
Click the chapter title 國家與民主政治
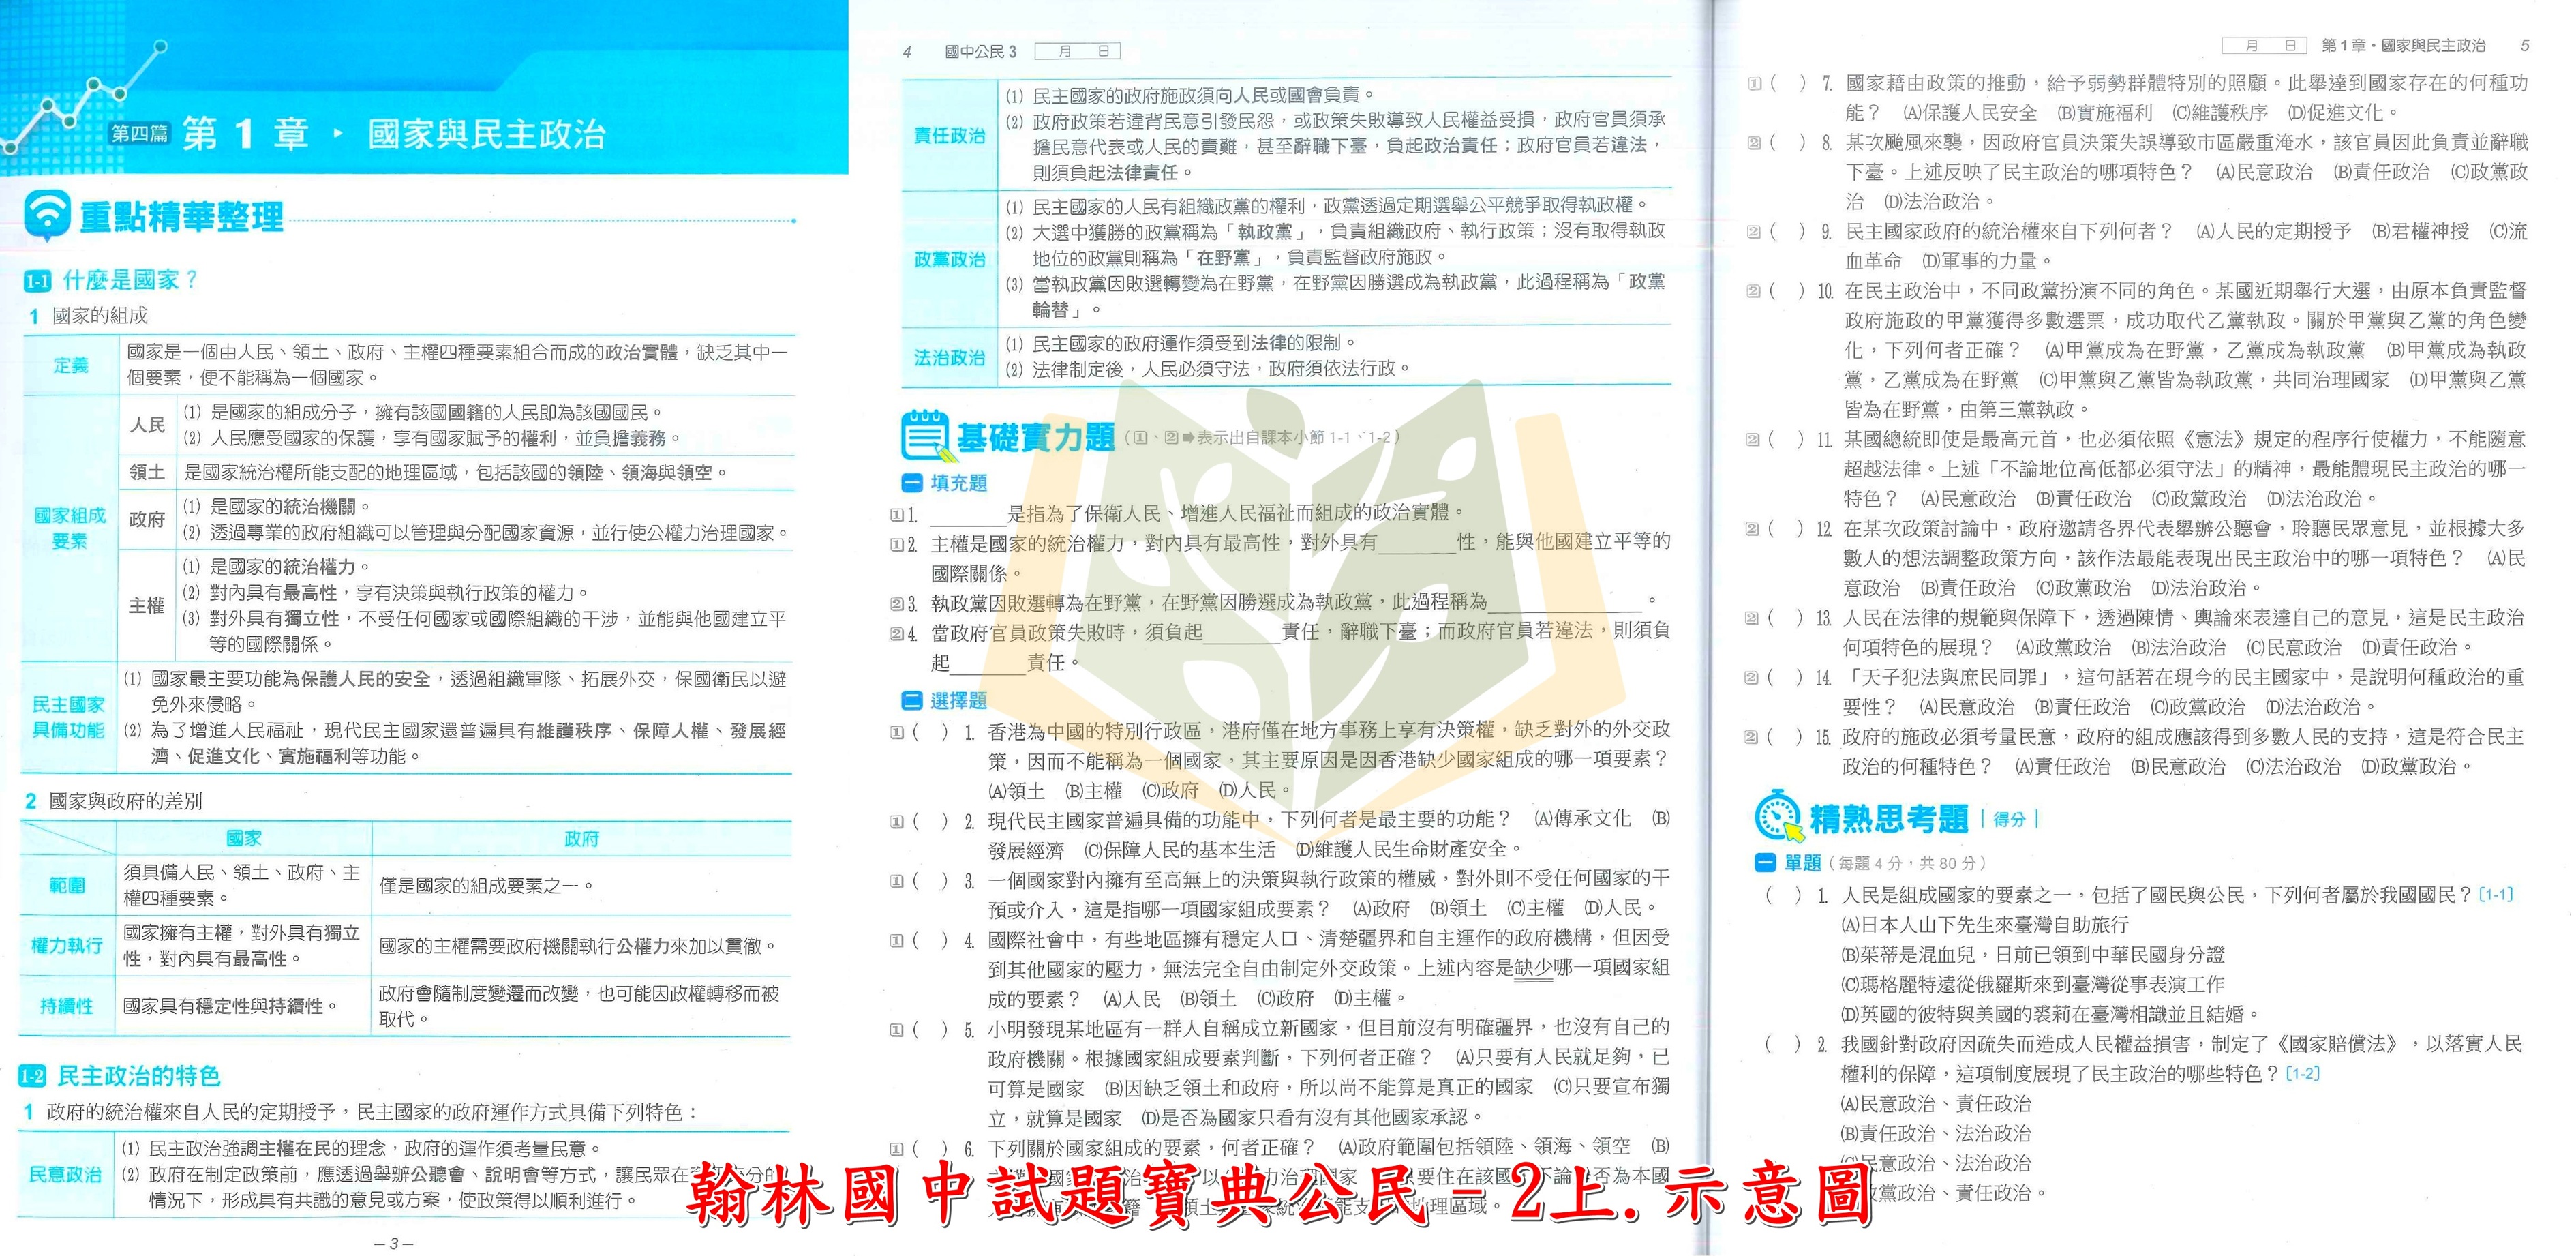(x=487, y=134)
